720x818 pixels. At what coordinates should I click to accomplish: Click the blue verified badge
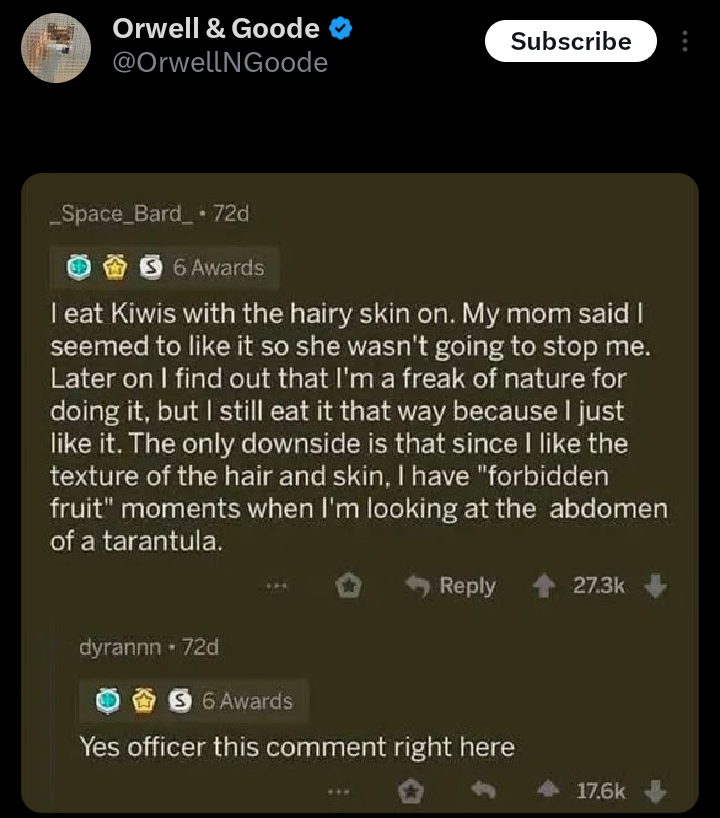click(342, 30)
